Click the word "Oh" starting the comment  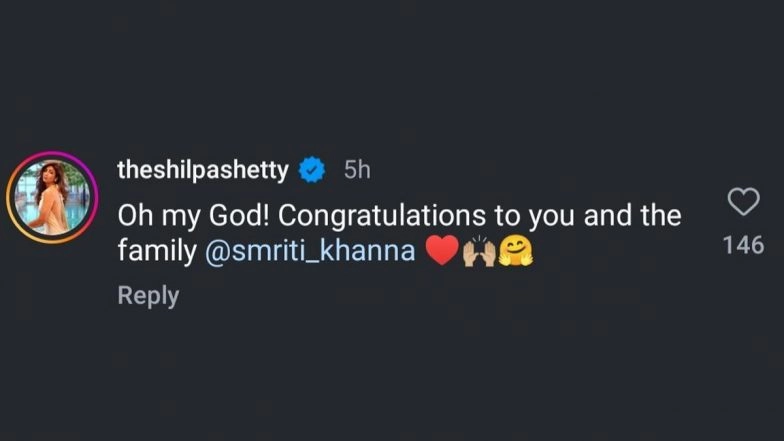[x=132, y=215]
